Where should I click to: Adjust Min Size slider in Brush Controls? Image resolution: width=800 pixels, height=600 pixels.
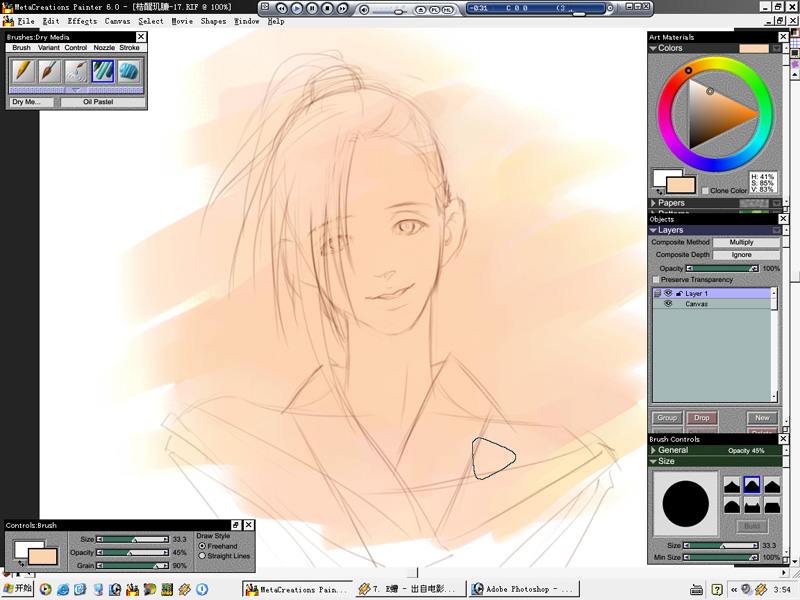coord(721,558)
